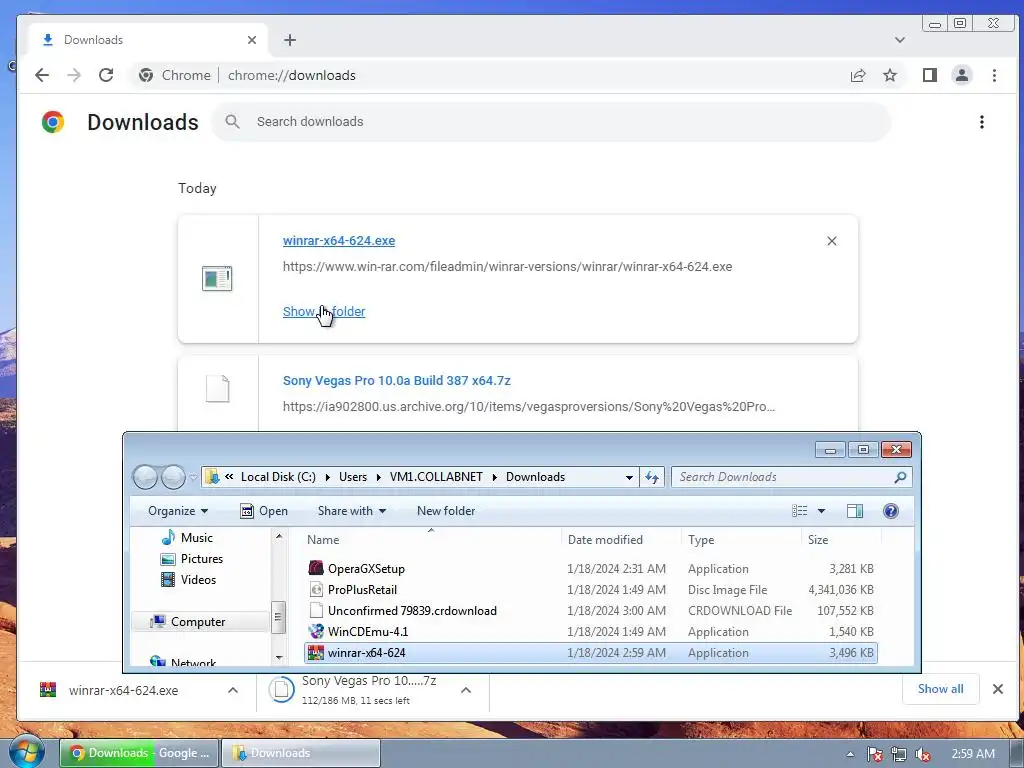Click New folder in Explorer toolbar

pos(446,511)
